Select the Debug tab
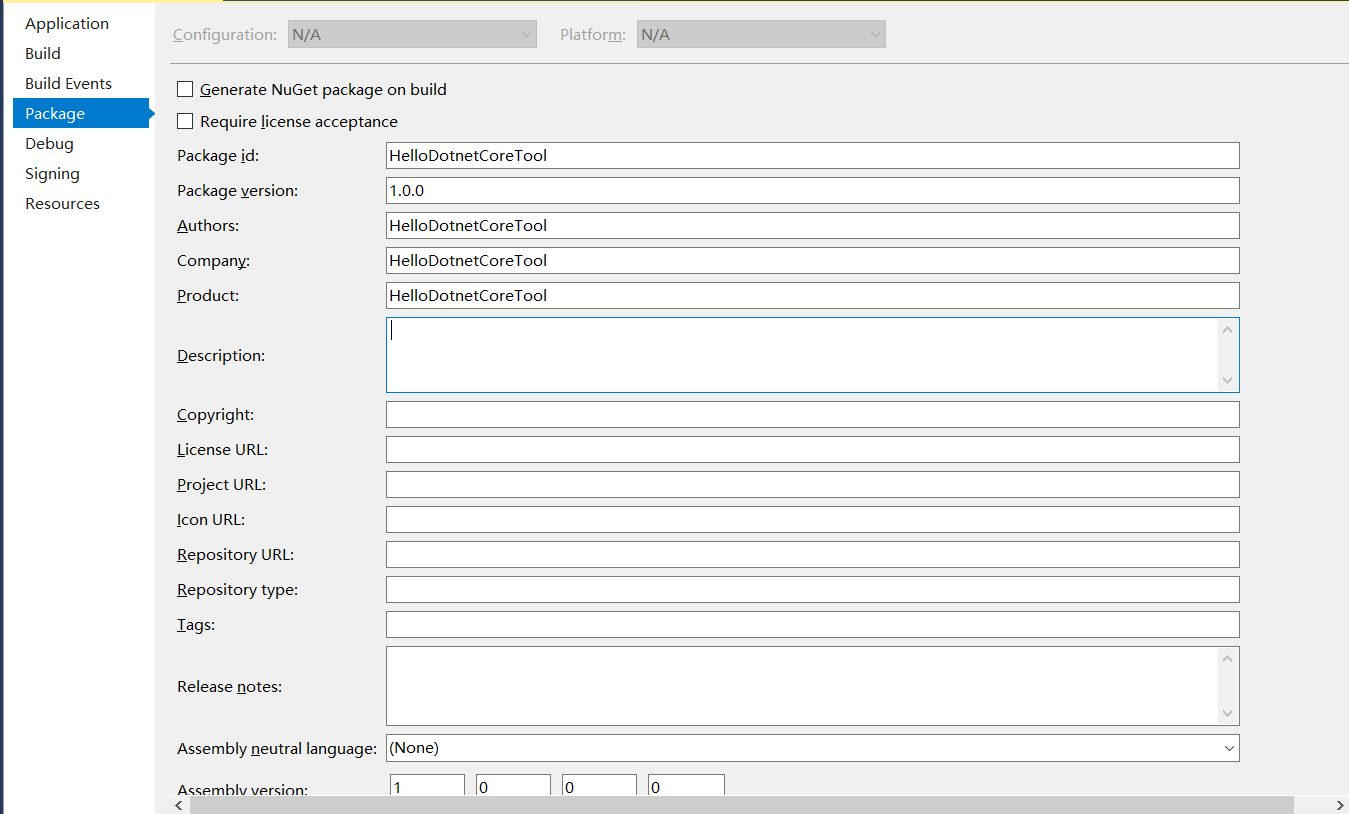Screen dimensions: 1349x814 pos(49,144)
